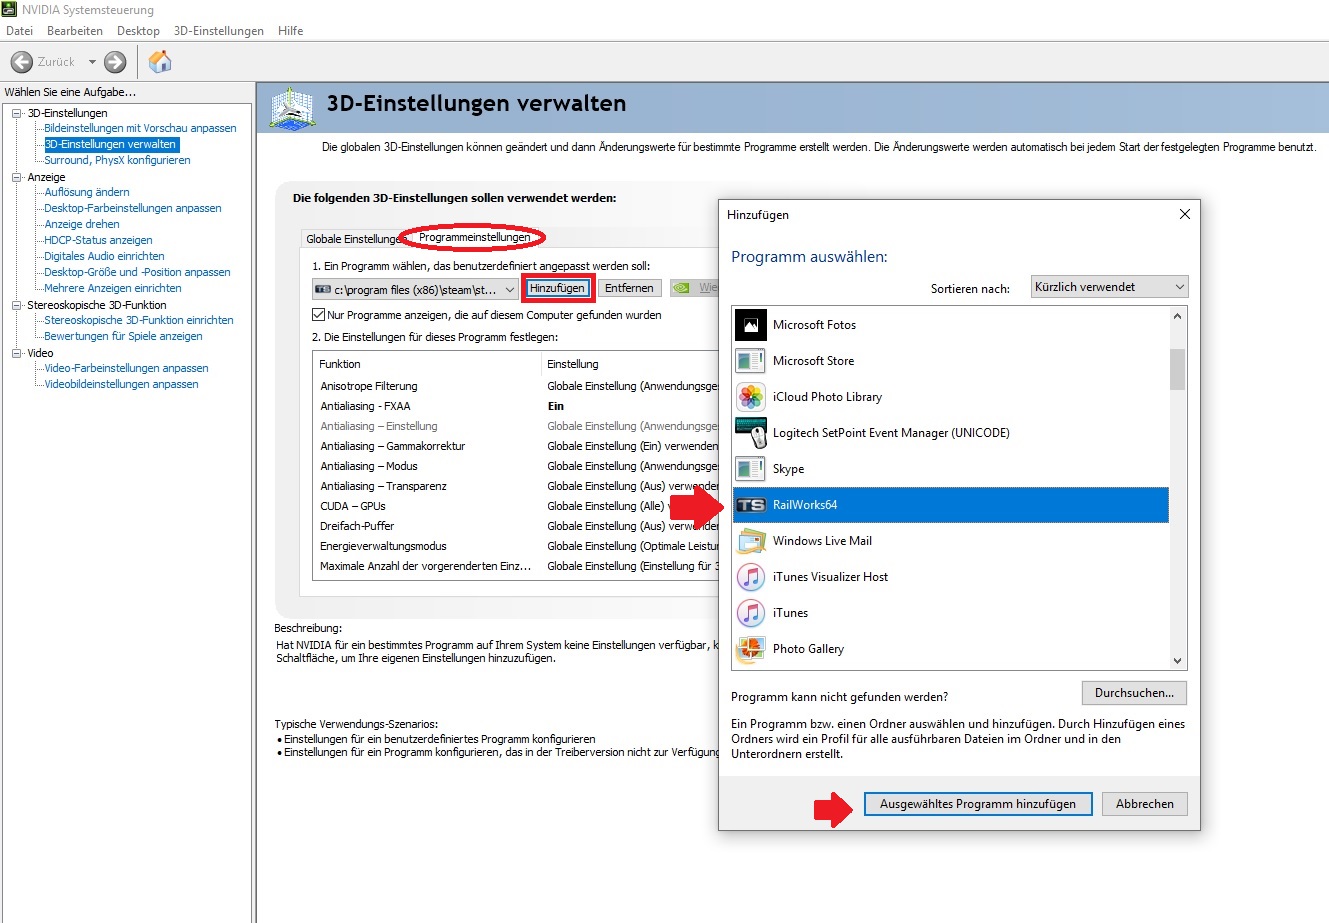Toggle 'Nur Programme anzeigen' checkbox
The height and width of the screenshot is (923, 1329).
pyautogui.click(x=319, y=315)
